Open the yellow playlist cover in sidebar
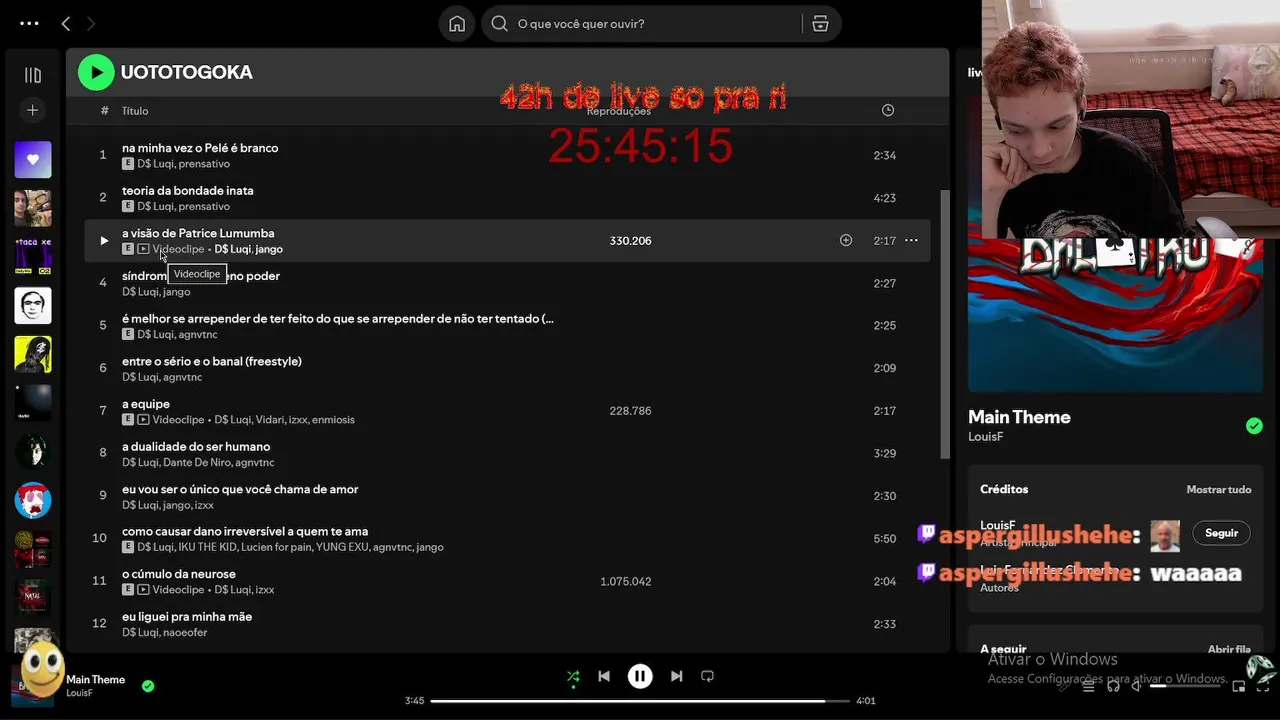This screenshot has height=720, width=1280. 33,354
